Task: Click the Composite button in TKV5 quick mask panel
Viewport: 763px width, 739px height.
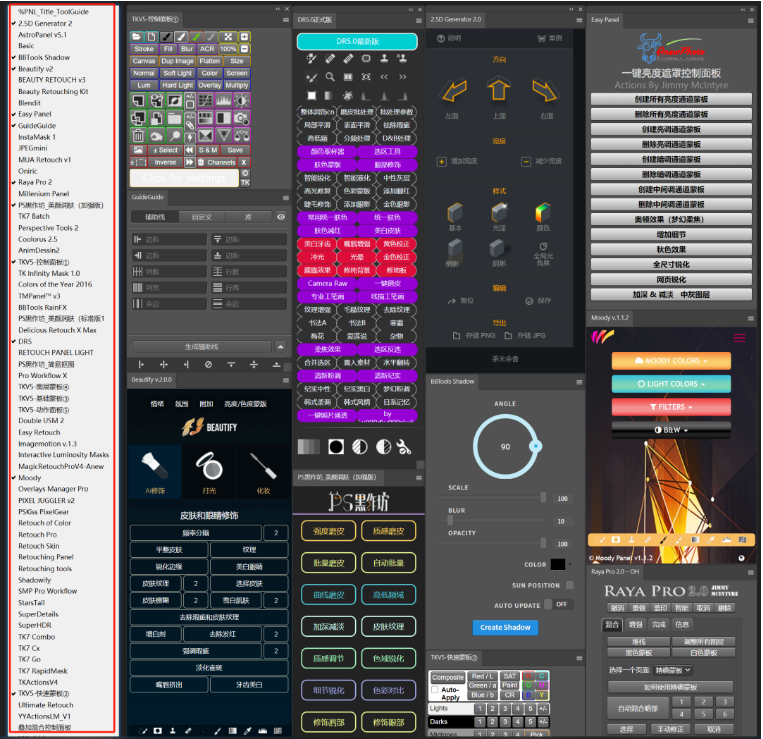Action: tap(448, 677)
